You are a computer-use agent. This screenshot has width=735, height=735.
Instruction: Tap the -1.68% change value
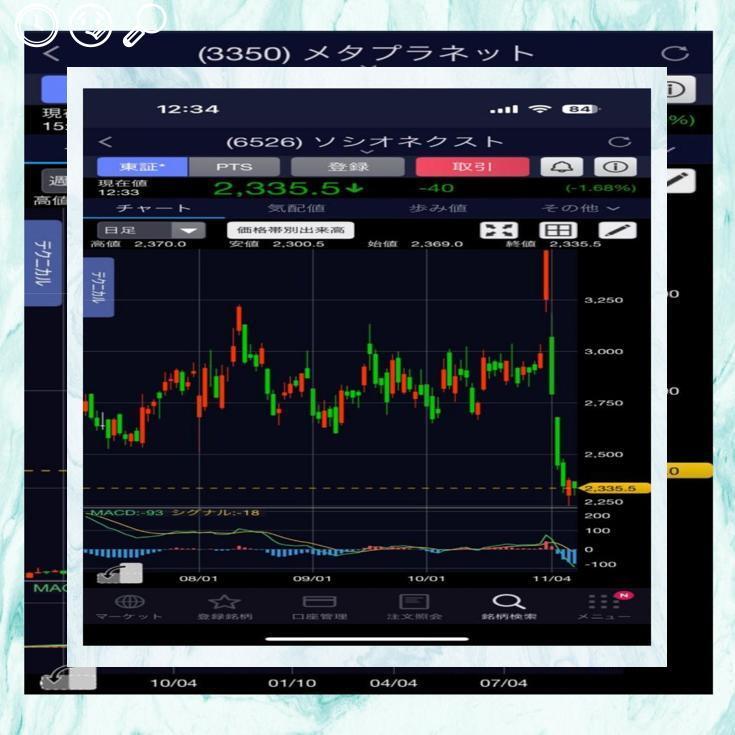(601, 188)
